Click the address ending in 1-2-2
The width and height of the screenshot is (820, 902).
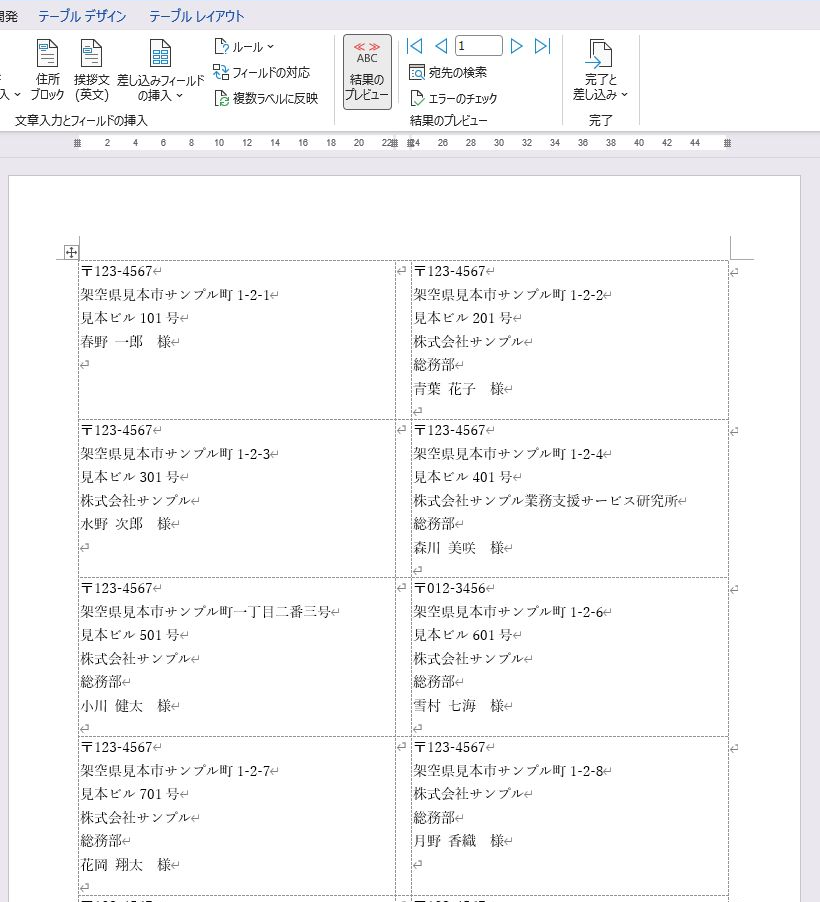[509, 295]
